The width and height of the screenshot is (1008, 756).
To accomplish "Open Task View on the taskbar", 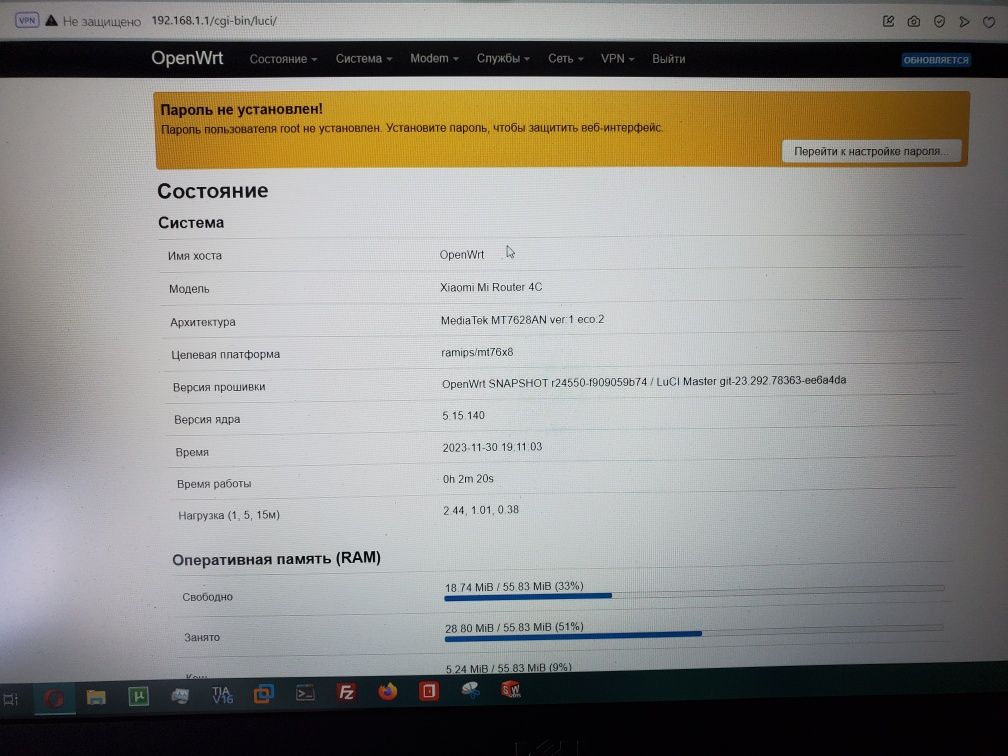I will (x=10, y=699).
